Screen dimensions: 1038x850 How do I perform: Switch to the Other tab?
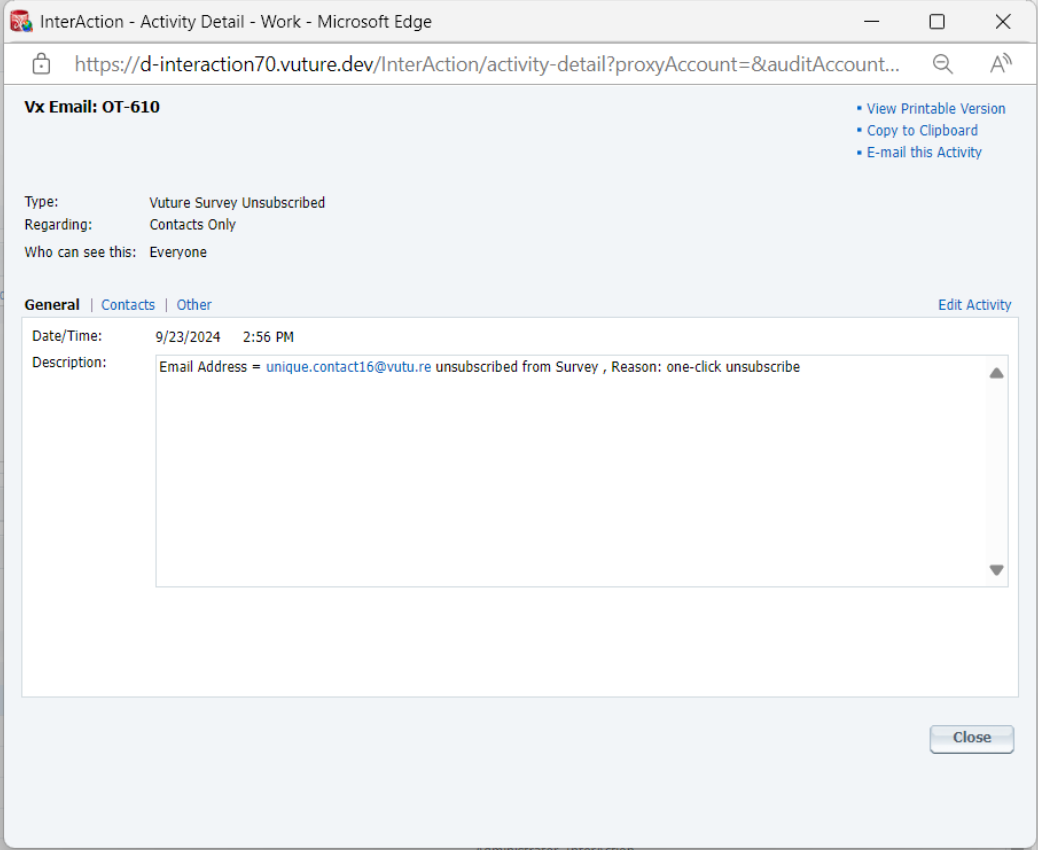pos(194,305)
